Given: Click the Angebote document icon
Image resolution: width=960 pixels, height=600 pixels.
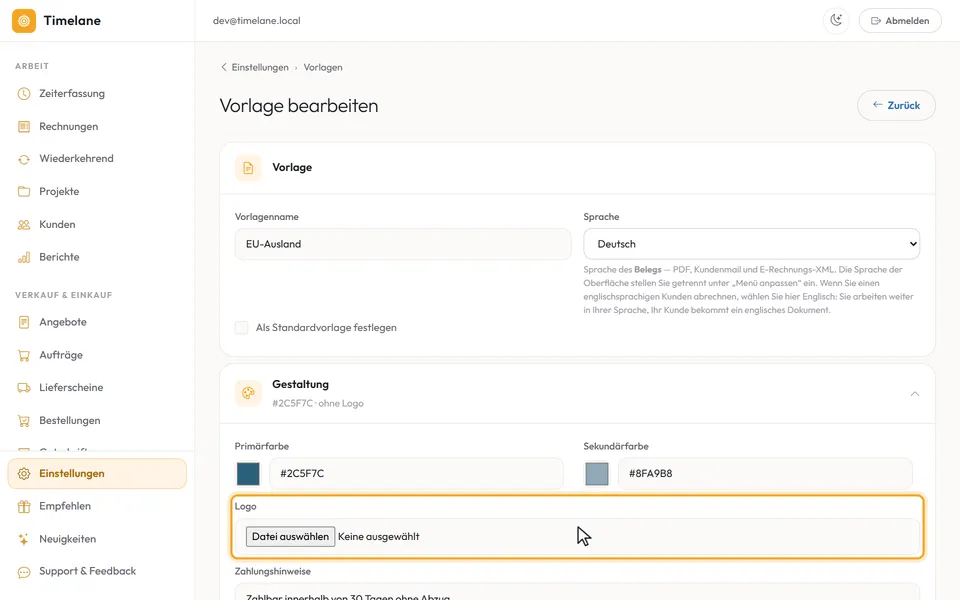Looking at the screenshot, I should 24,322.
